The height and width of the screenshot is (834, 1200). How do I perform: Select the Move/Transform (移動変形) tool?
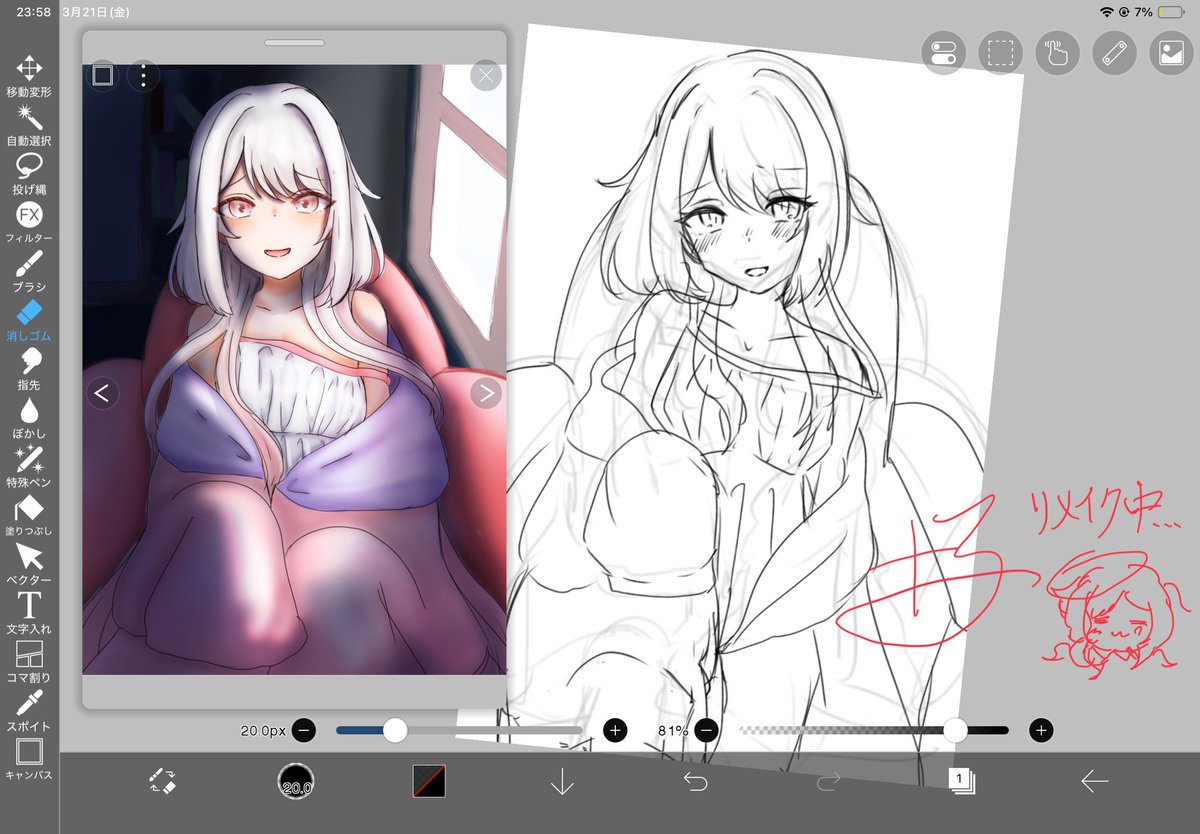pos(29,77)
